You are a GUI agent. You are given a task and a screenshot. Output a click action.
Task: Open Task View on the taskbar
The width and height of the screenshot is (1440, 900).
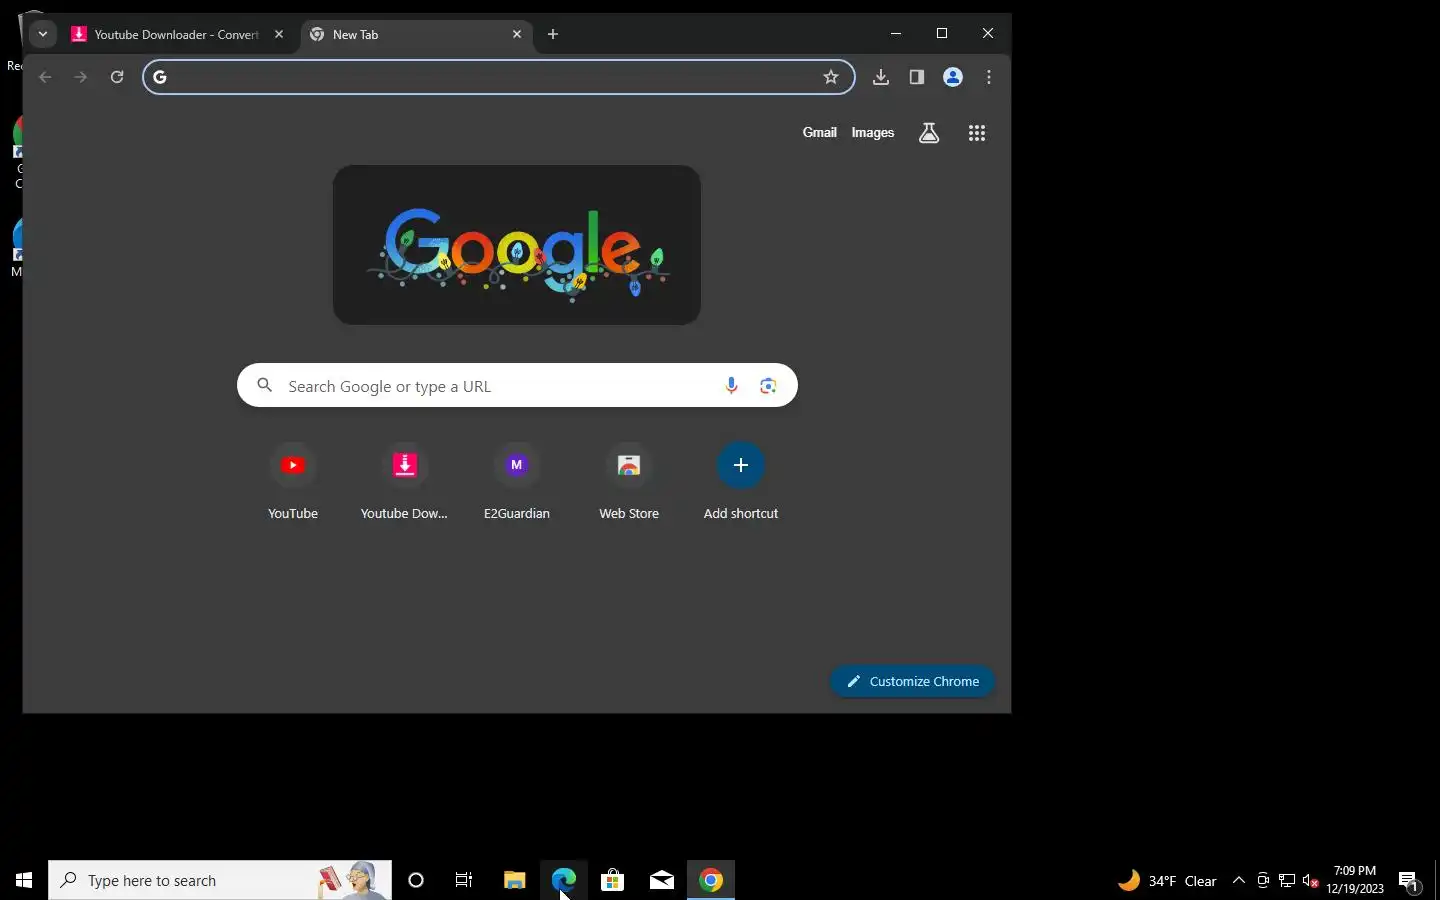tap(464, 880)
